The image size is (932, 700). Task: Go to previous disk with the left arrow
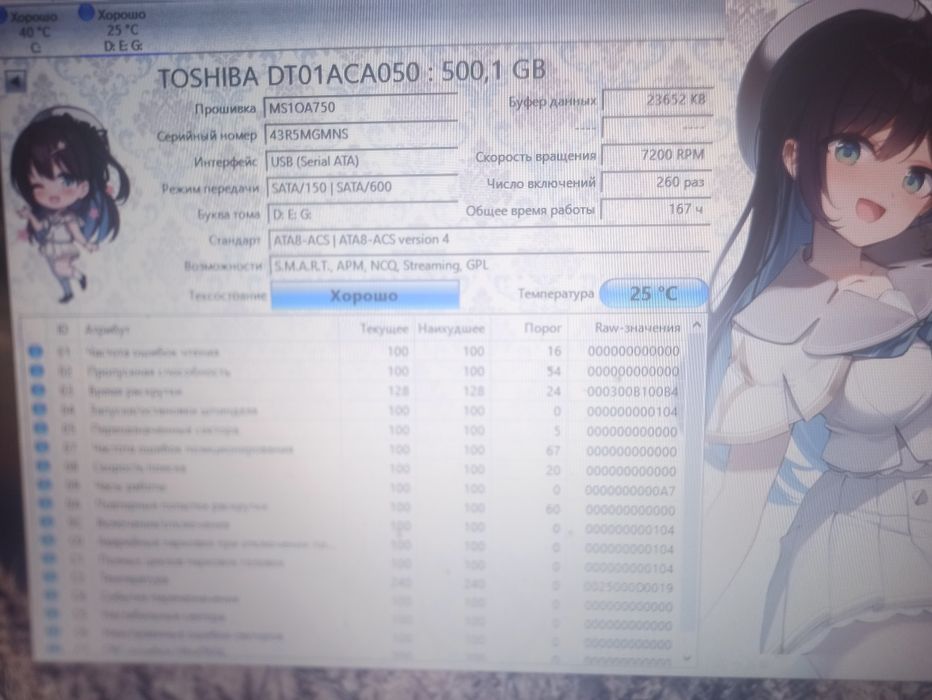click(x=15, y=81)
